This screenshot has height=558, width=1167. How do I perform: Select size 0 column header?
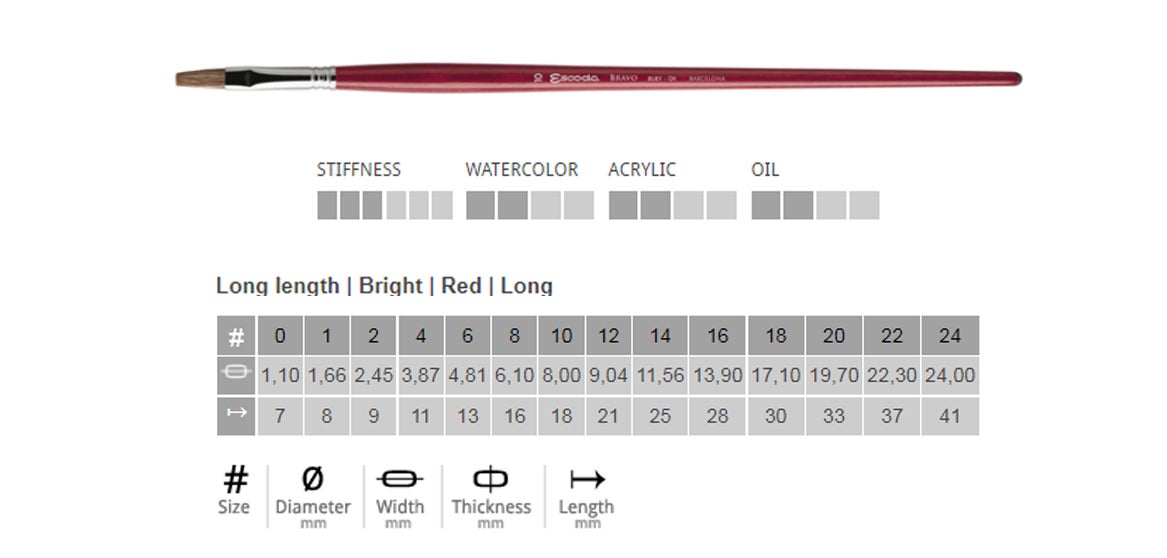280,336
